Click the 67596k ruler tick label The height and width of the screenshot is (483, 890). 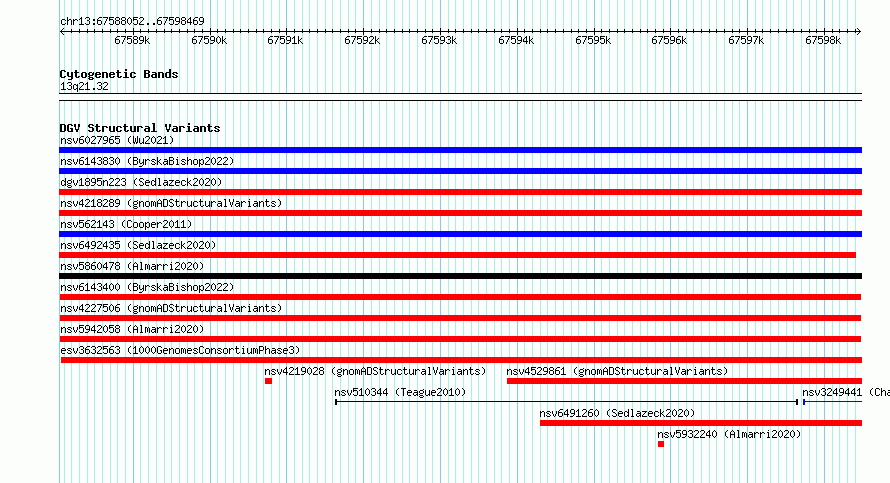669,40
